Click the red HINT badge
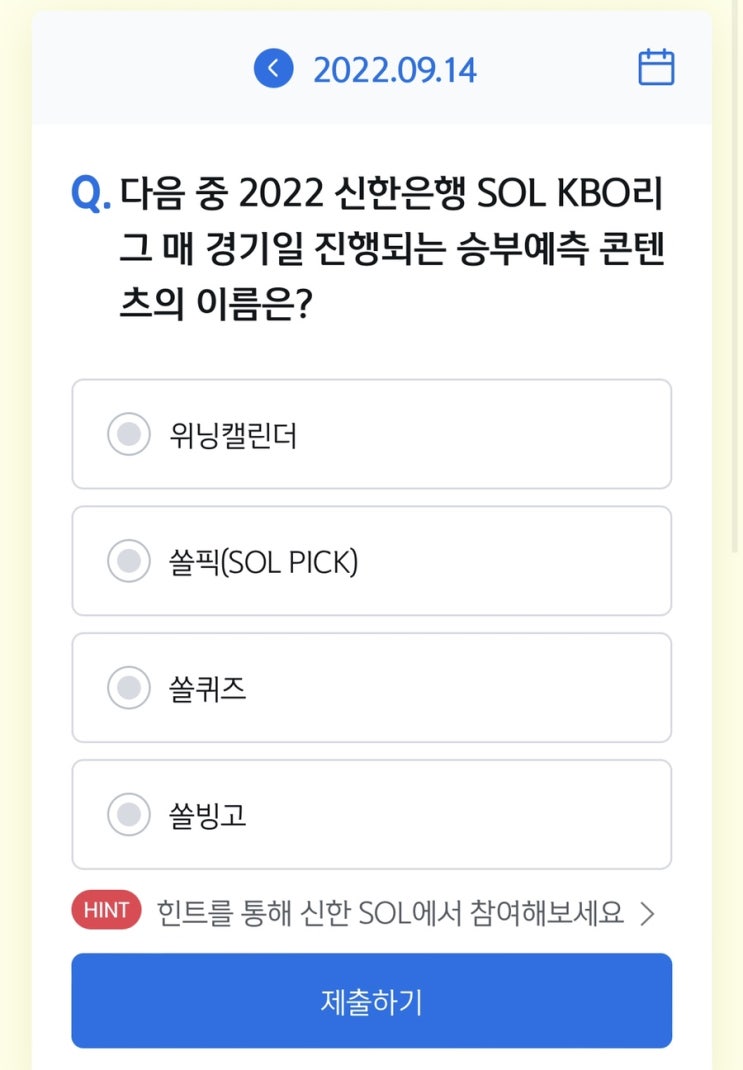 (107, 911)
